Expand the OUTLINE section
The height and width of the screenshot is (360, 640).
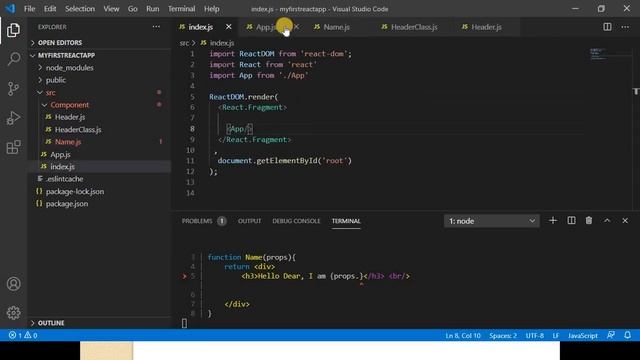point(51,323)
